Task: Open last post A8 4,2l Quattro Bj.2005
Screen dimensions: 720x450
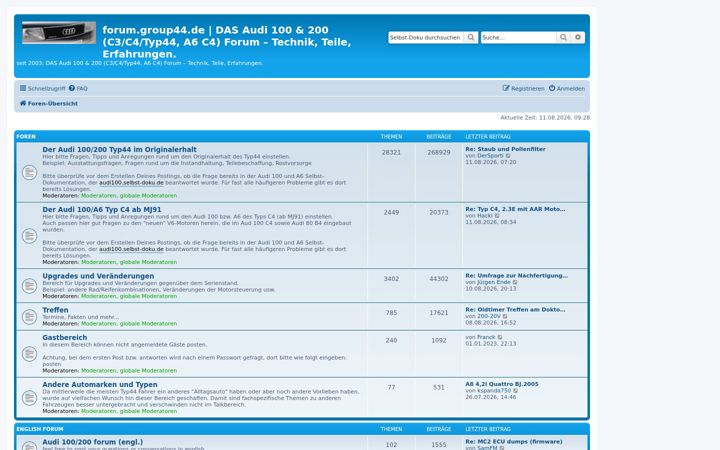Action: point(502,384)
